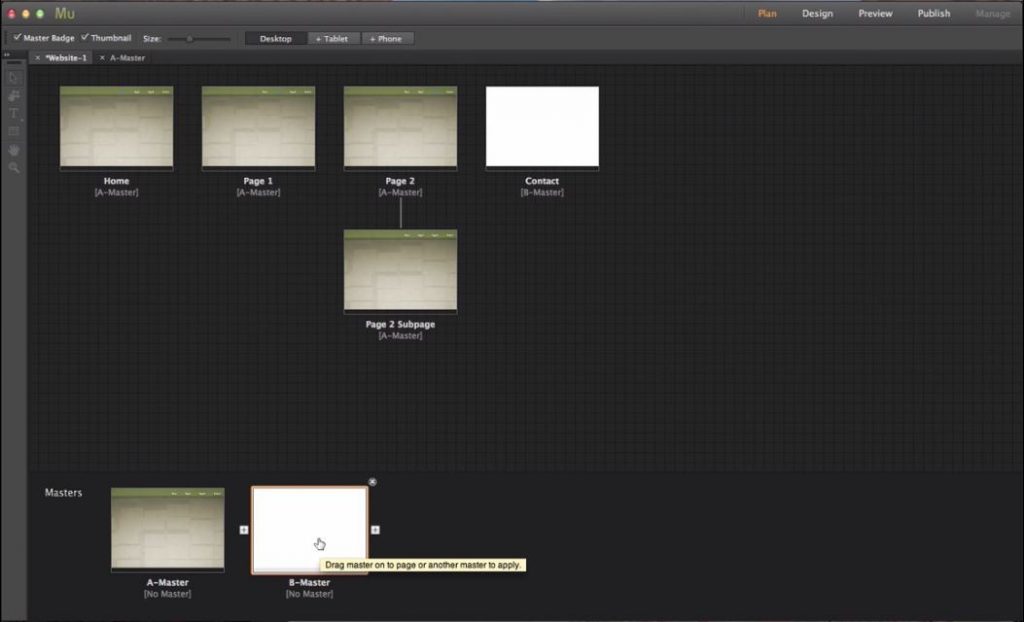
Task: Select the A-Master thumbnail in Masters
Action: 168,529
